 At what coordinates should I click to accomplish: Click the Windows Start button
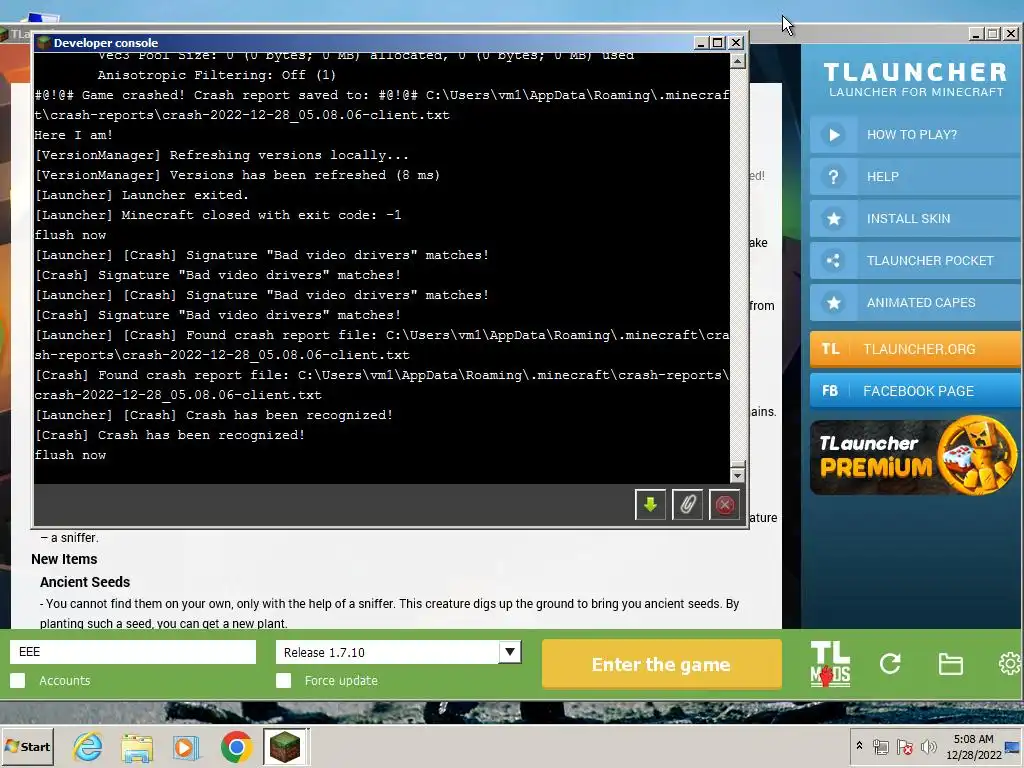point(27,747)
